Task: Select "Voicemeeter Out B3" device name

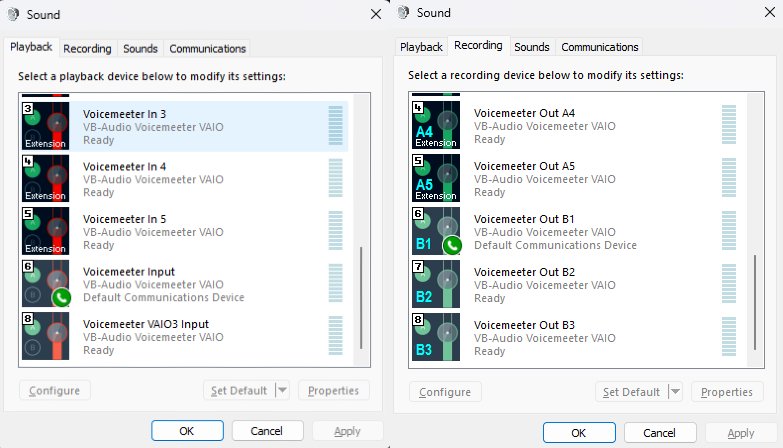Action: click(x=524, y=325)
